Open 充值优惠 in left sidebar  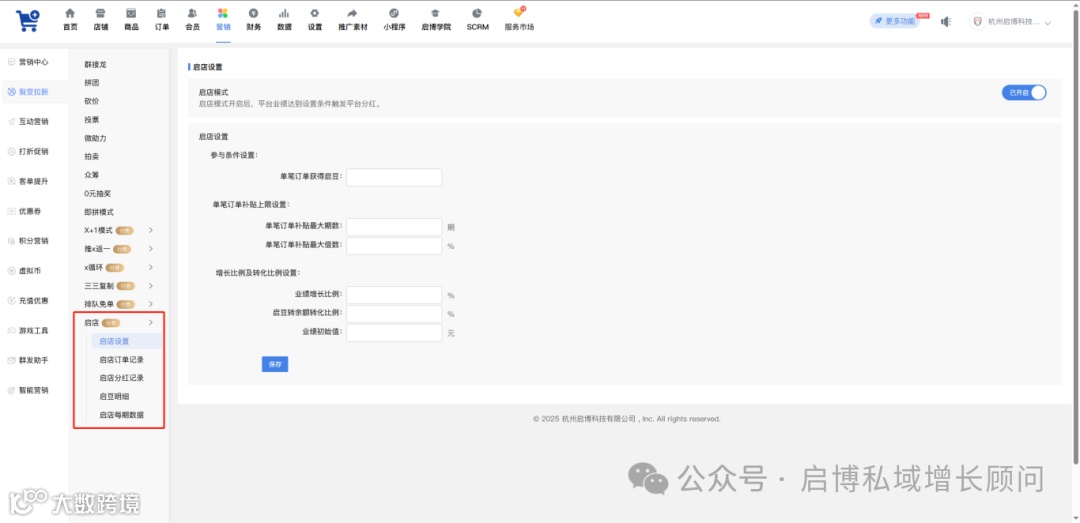coord(34,300)
